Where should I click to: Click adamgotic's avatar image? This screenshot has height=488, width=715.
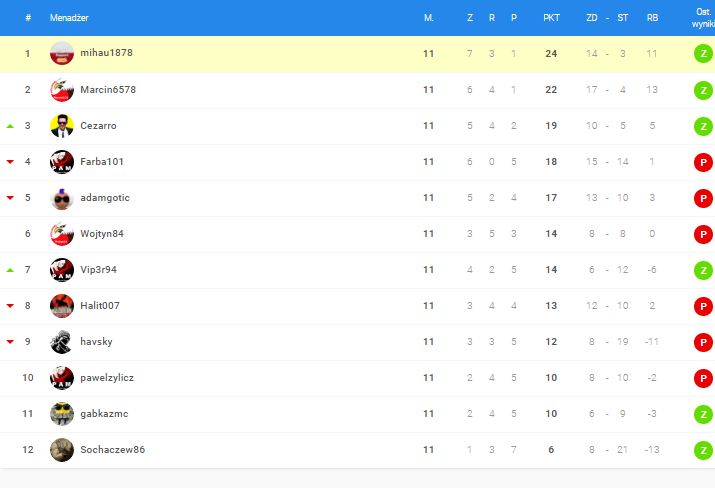[62, 198]
